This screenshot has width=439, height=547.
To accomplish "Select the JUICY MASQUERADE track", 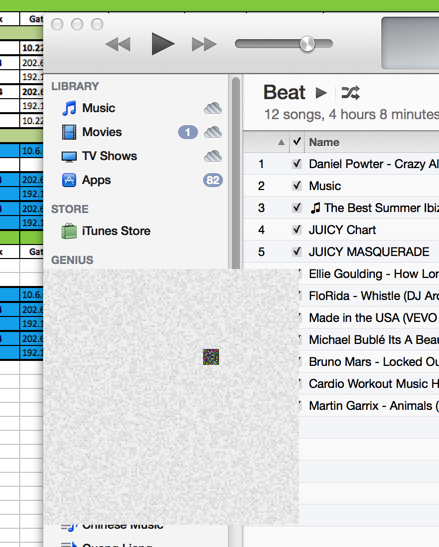I will pos(369,252).
